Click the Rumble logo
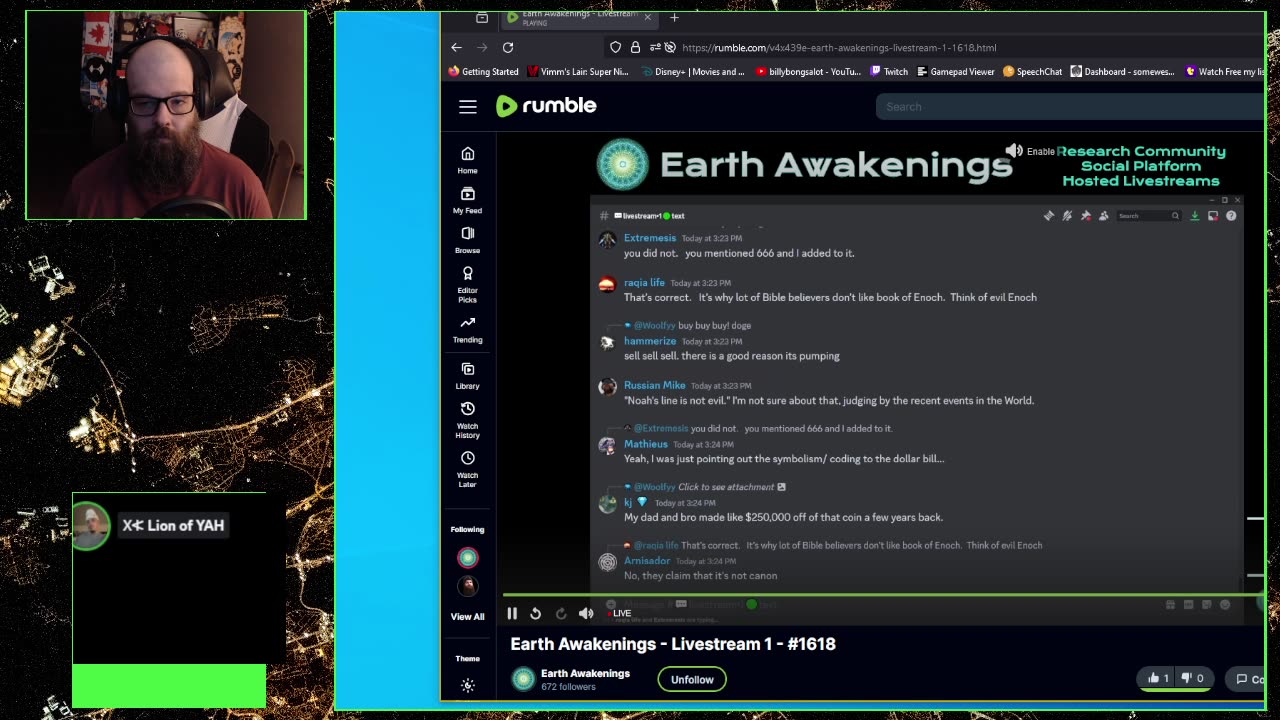 click(546, 106)
